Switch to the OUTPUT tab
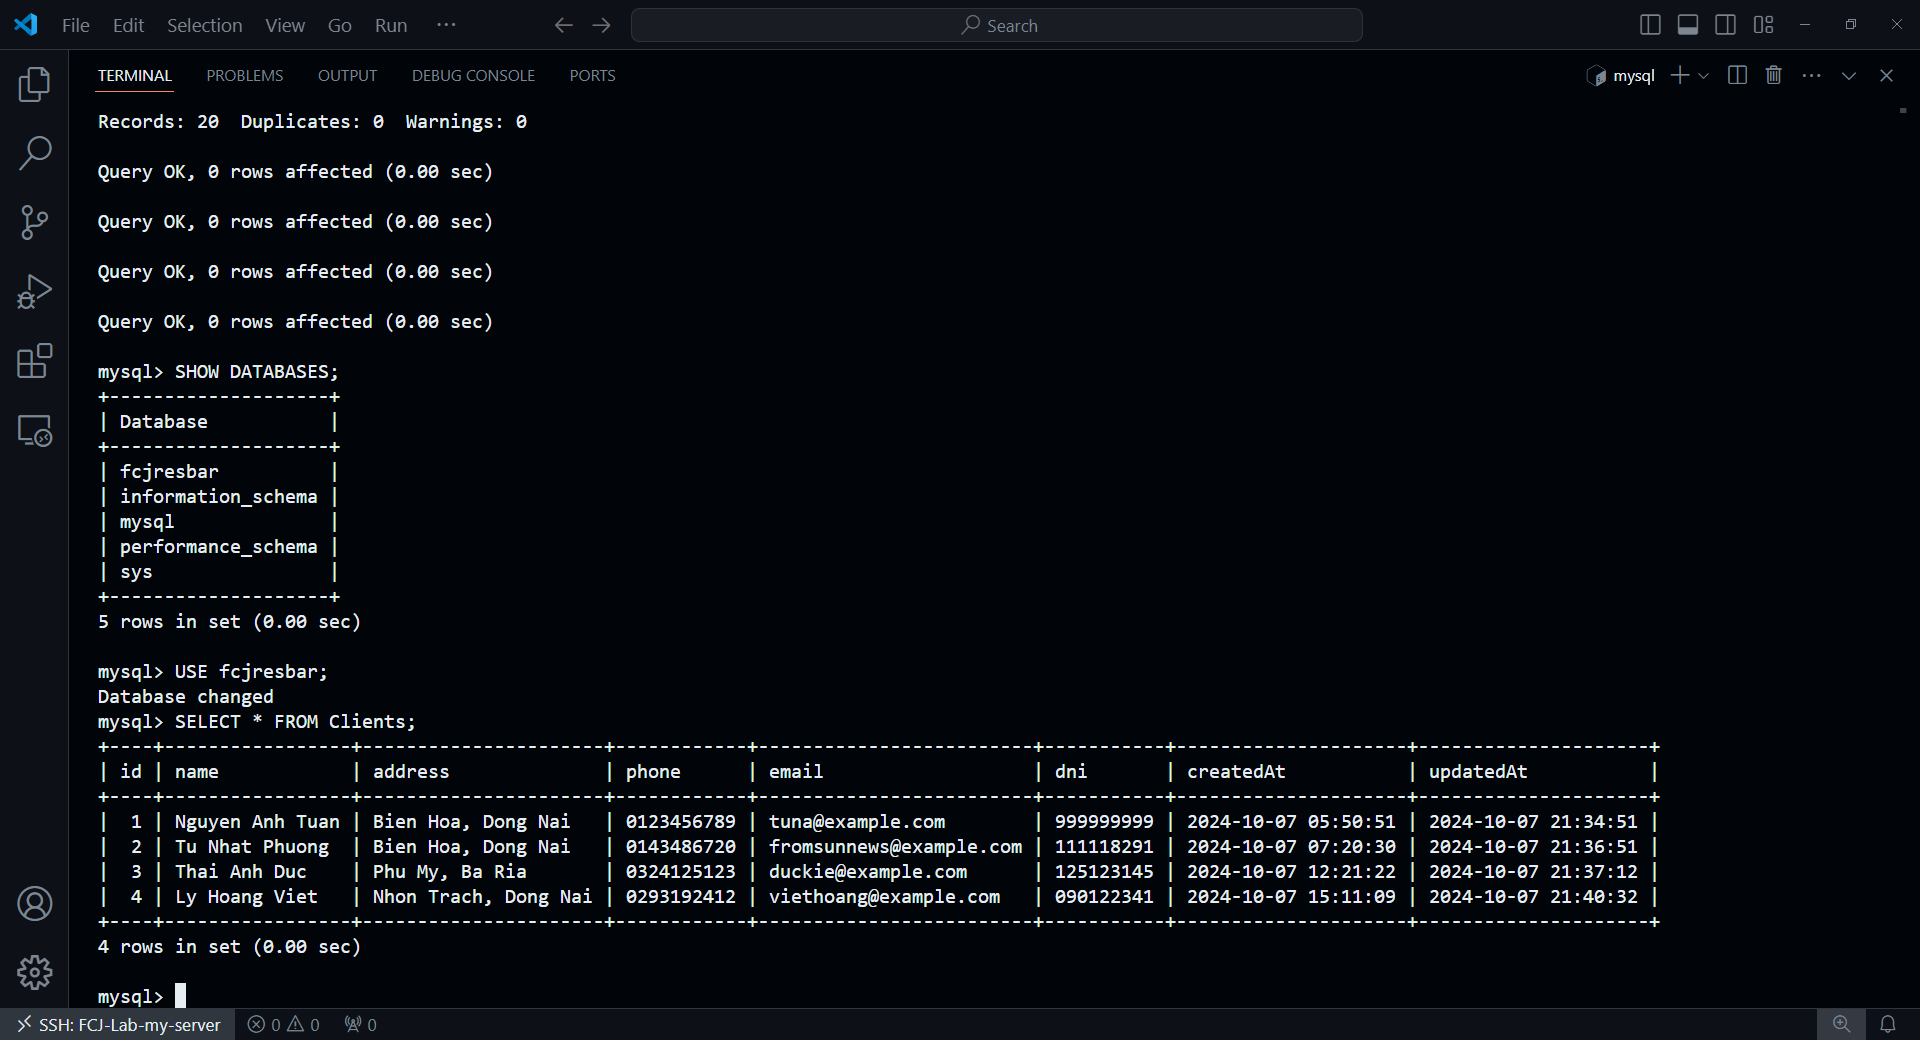Image resolution: width=1920 pixels, height=1040 pixels. point(347,75)
